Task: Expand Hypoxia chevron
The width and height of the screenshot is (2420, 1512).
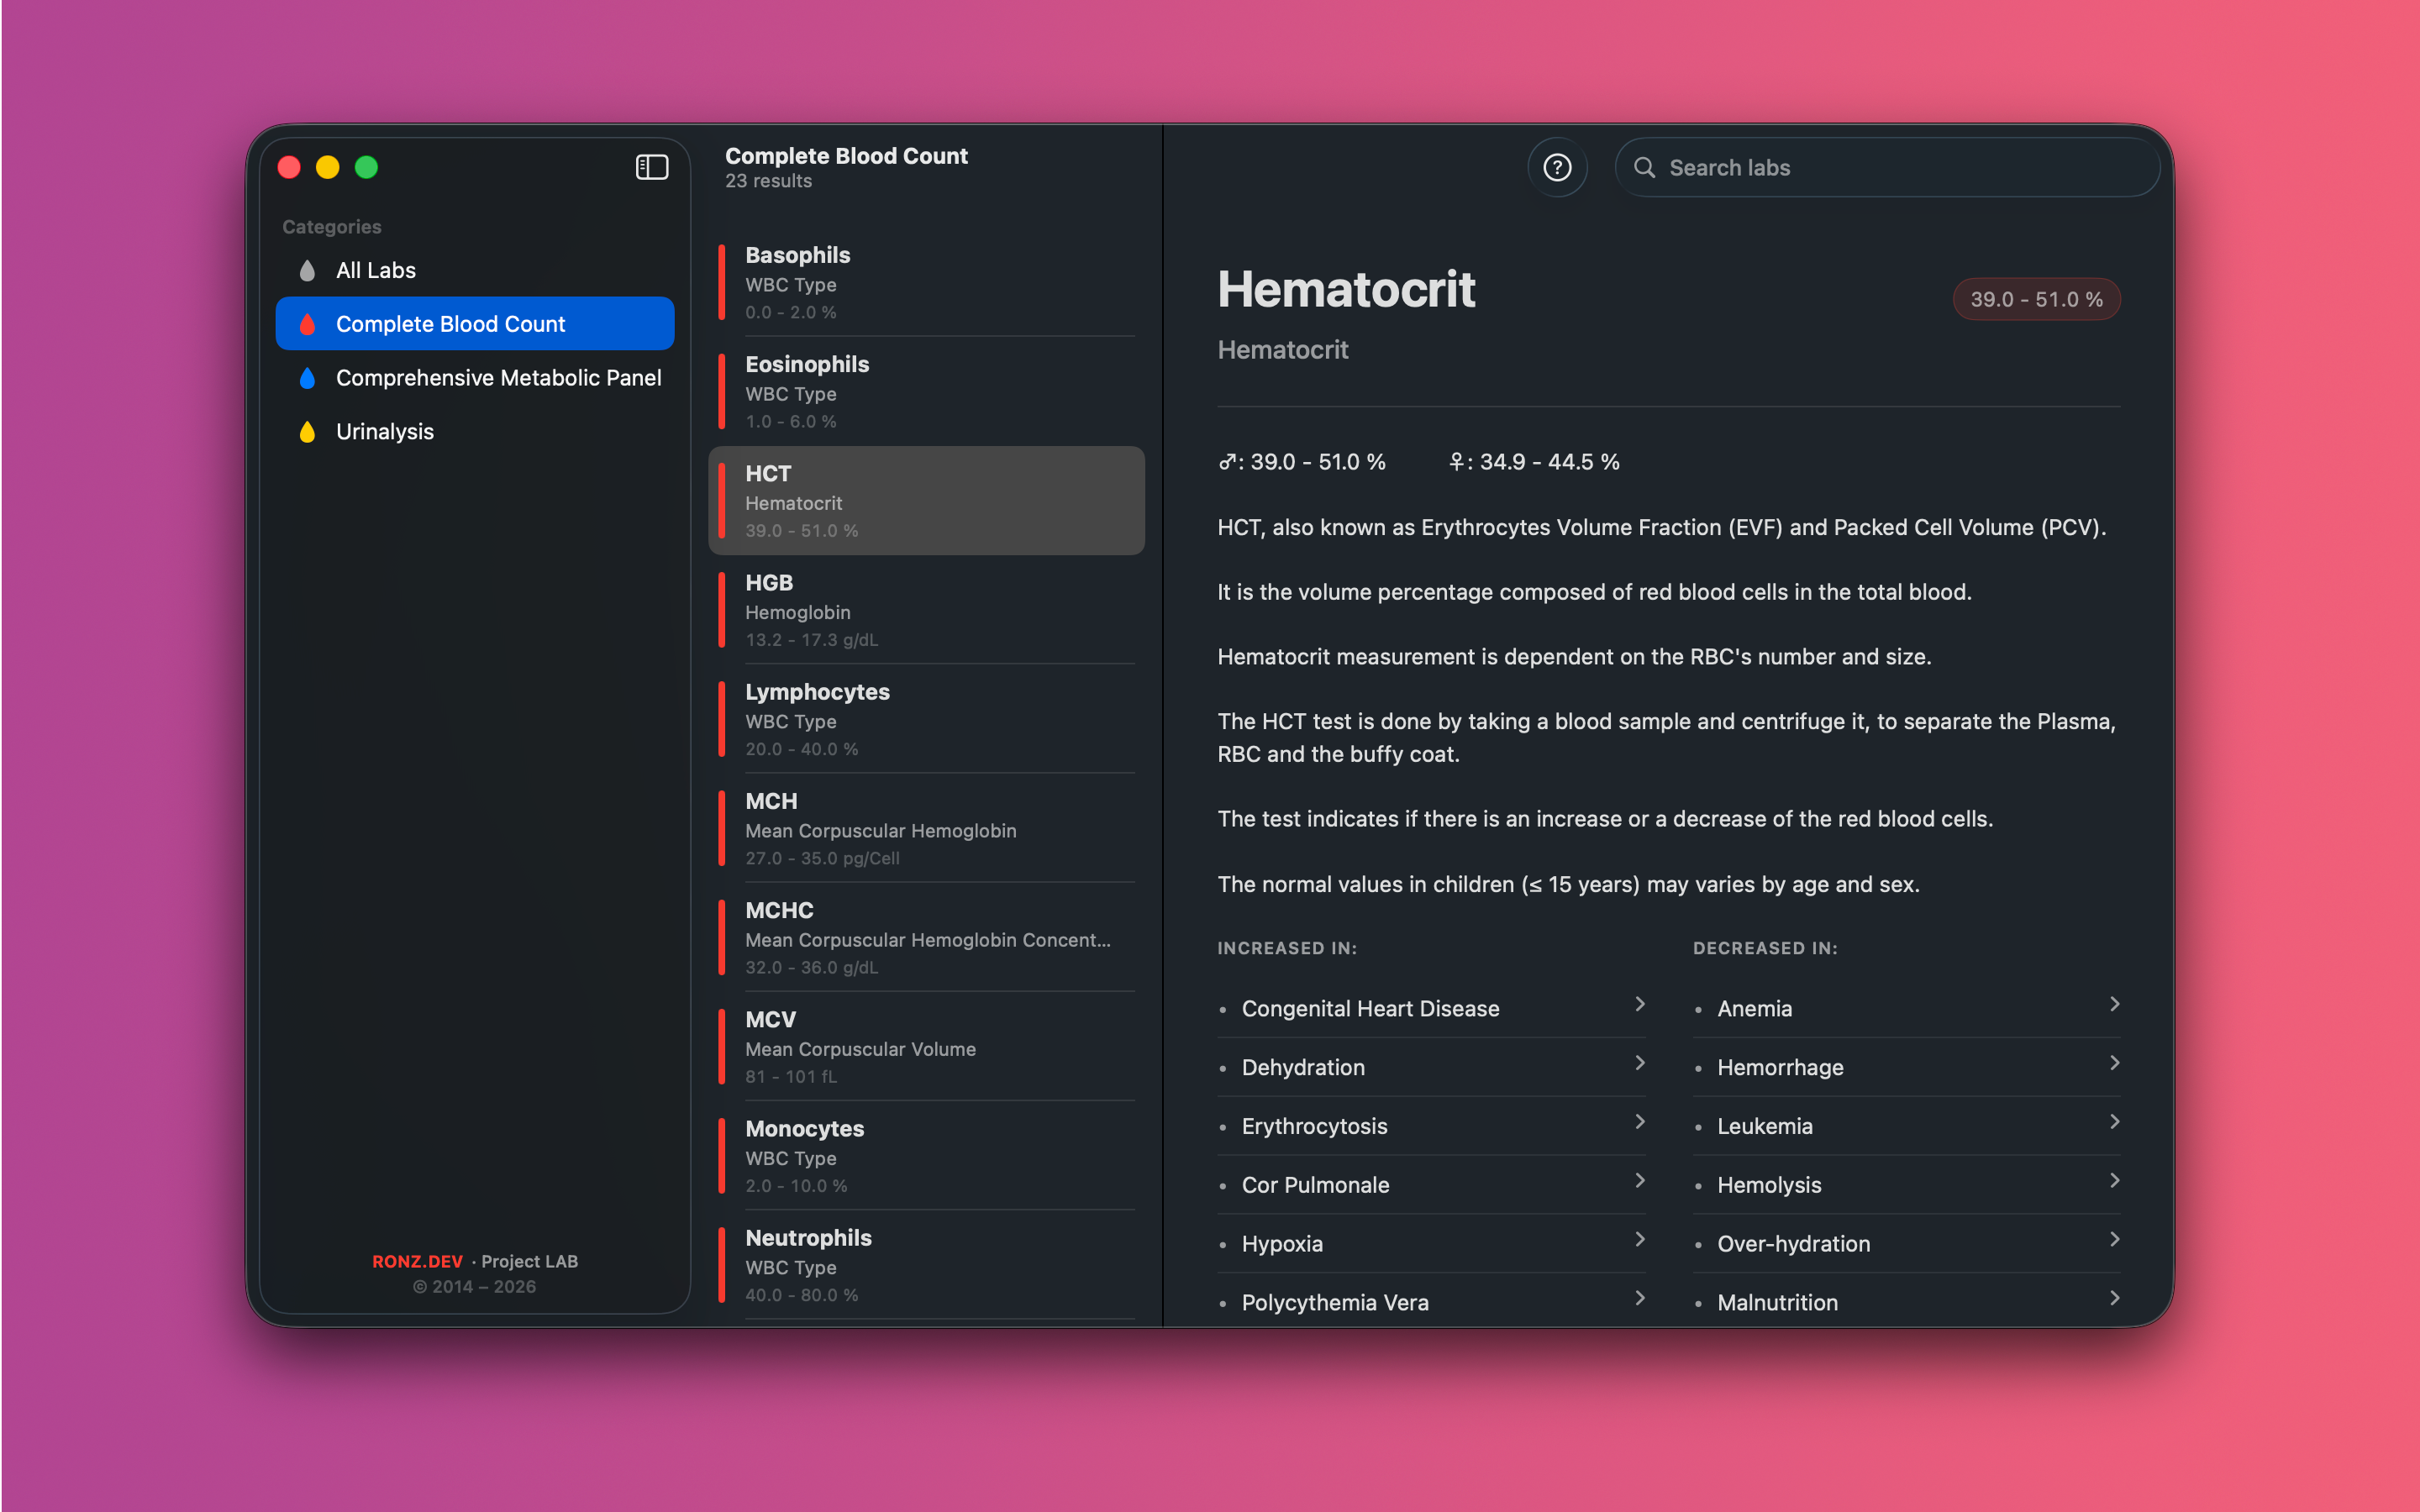Action: [1640, 1240]
